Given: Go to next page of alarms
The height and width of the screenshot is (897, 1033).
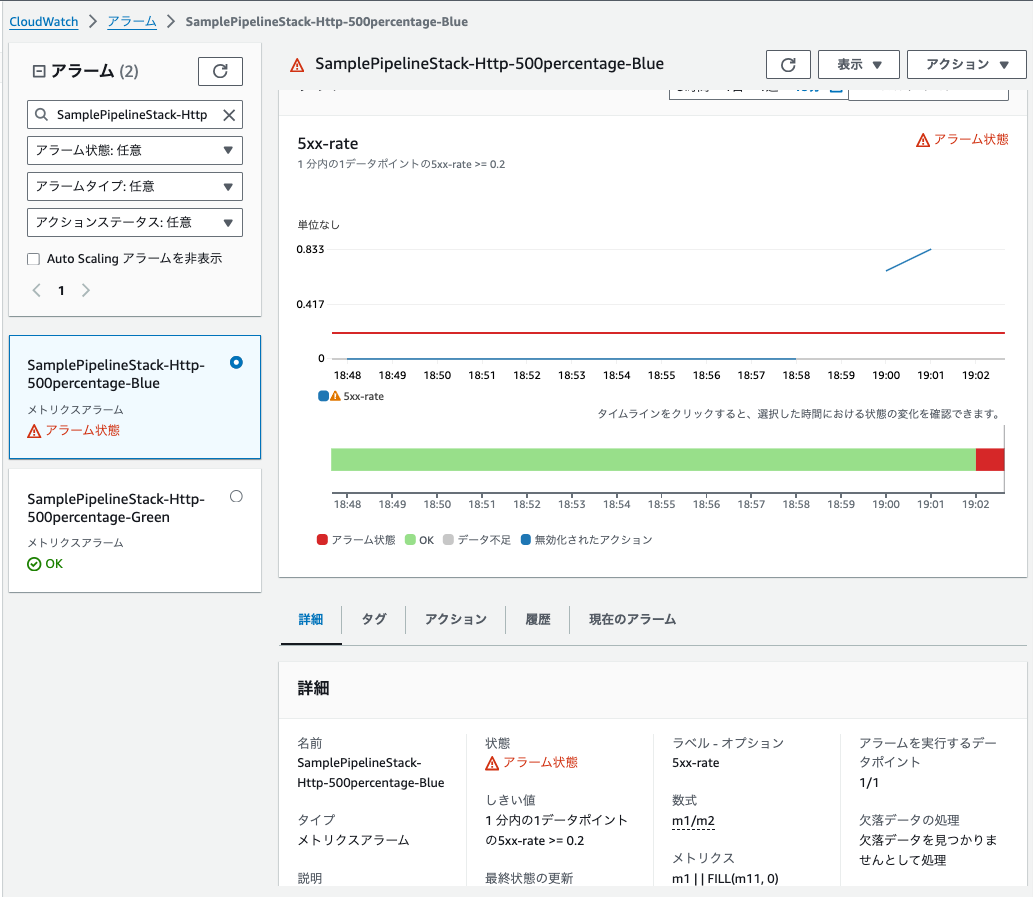Looking at the screenshot, I should click(86, 290).
